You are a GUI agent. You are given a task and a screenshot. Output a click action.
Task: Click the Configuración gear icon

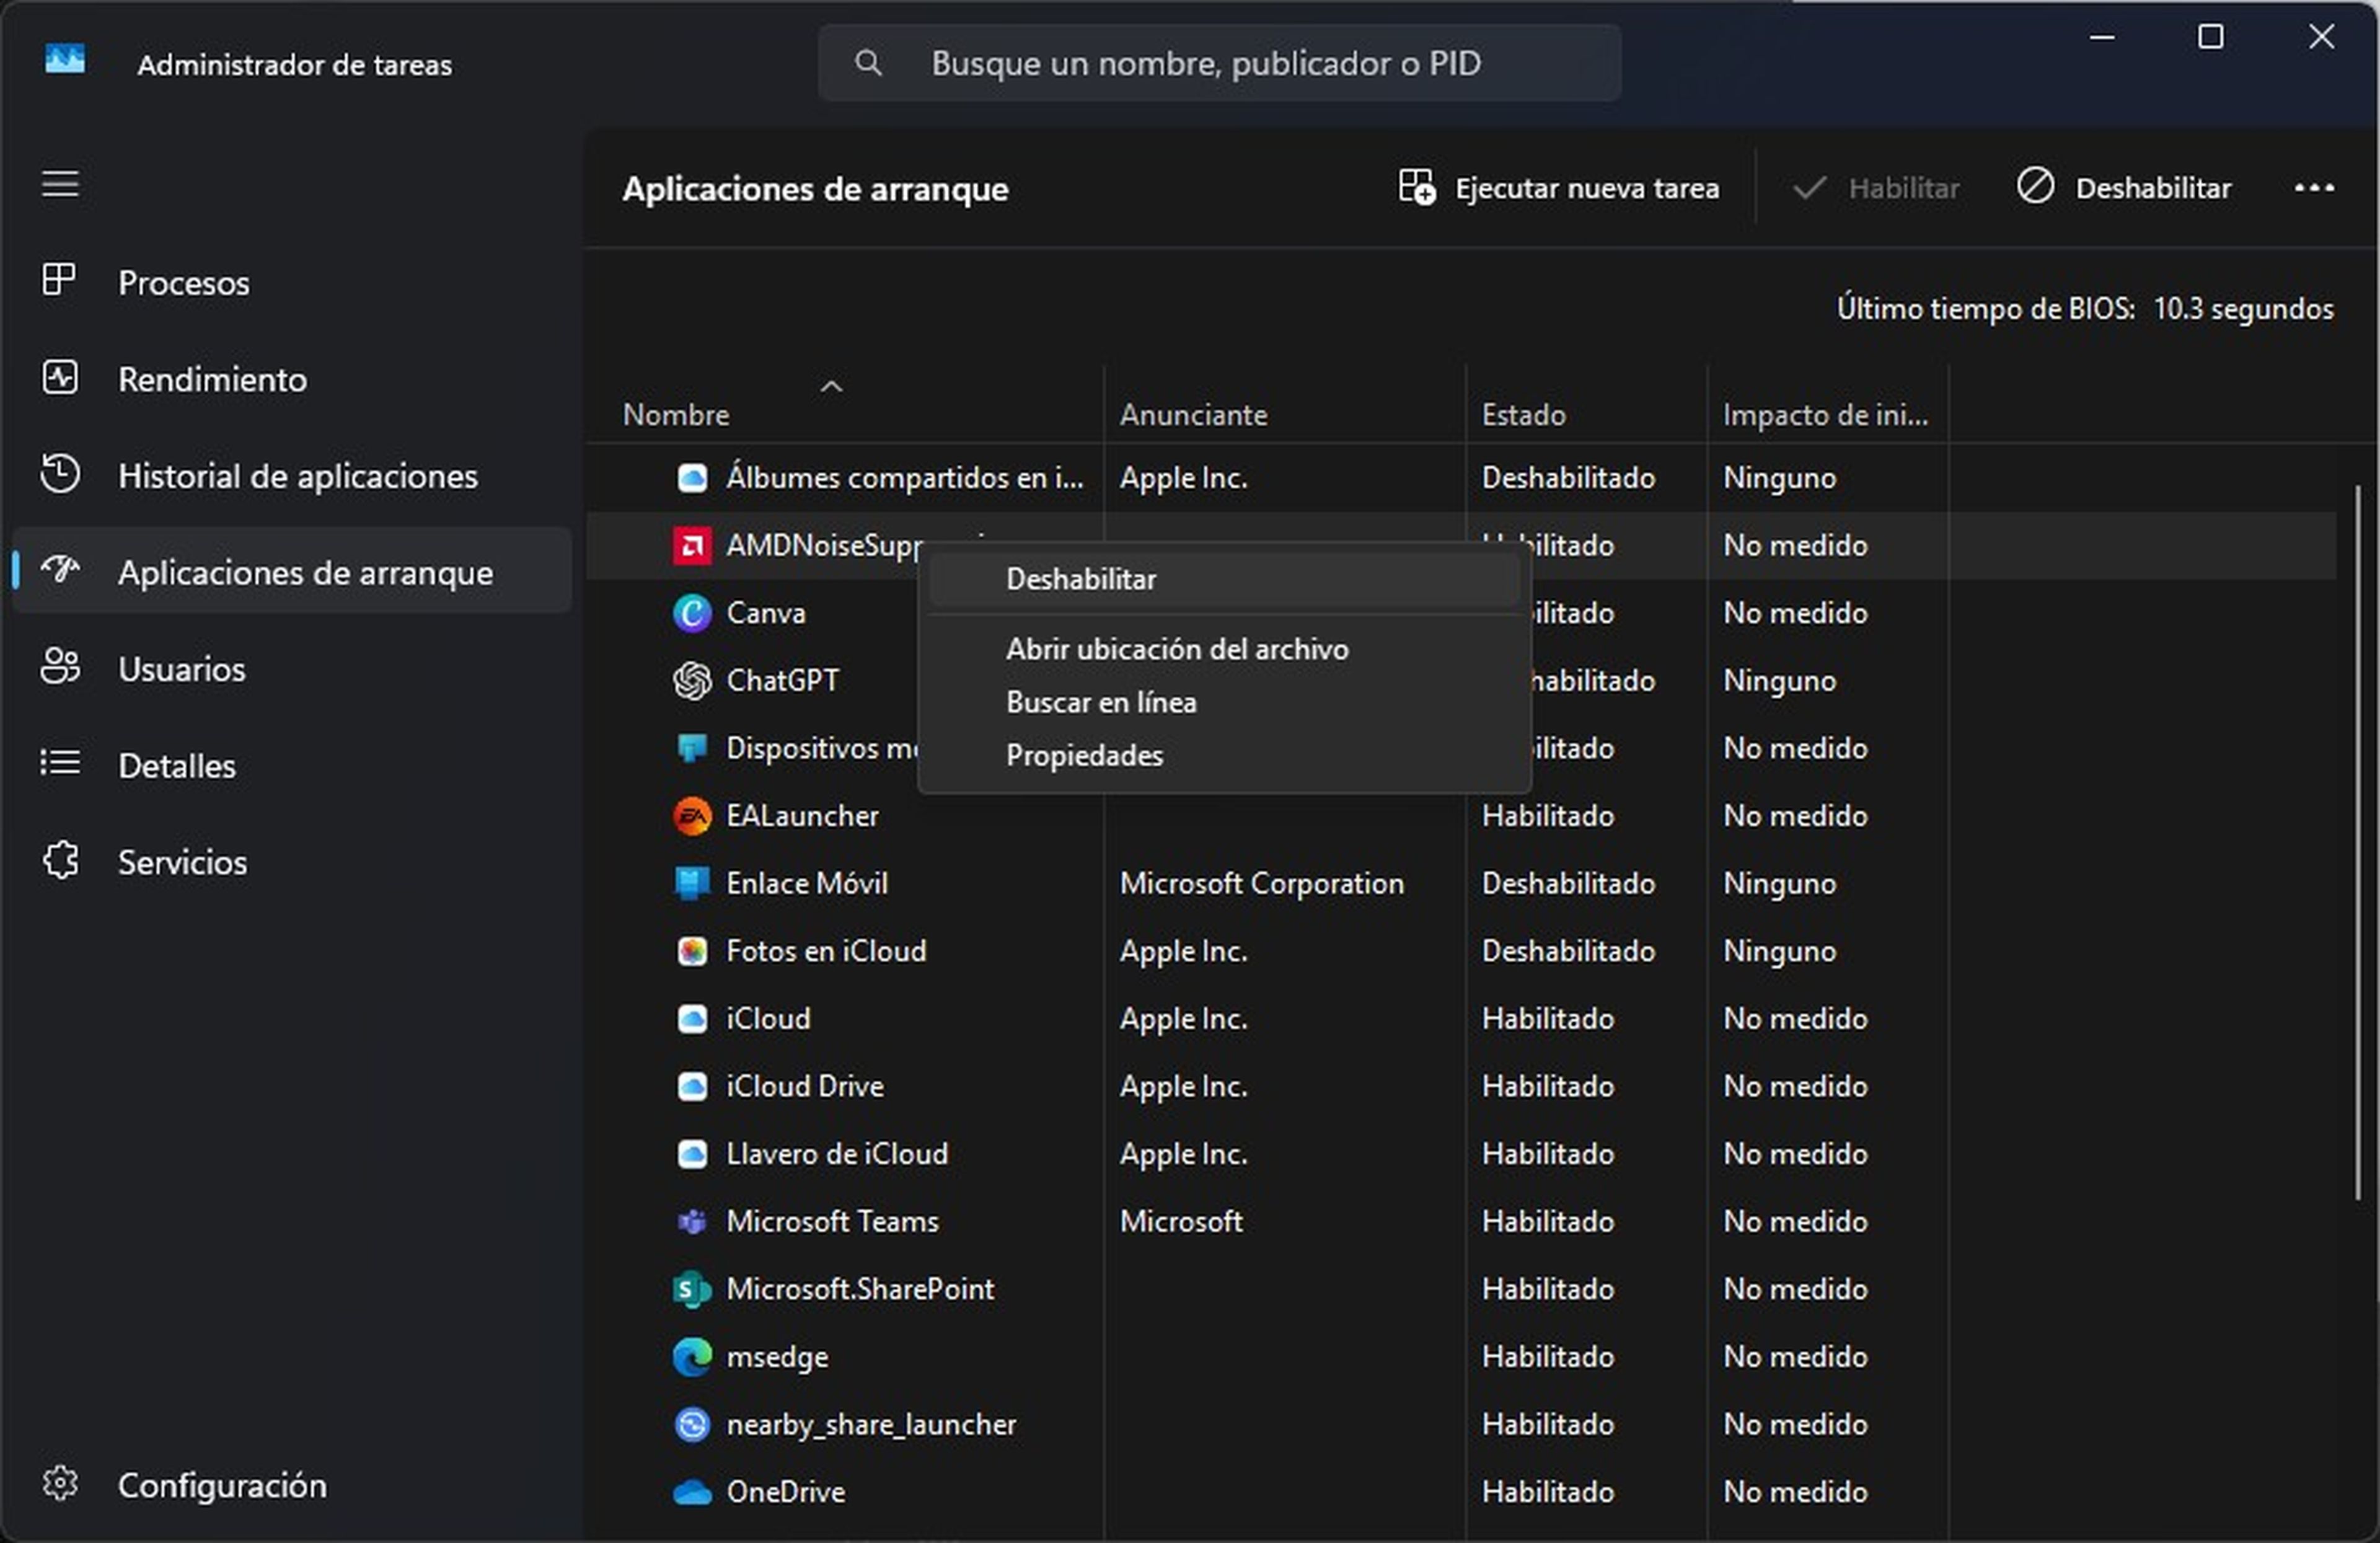(x=60, y=1483)
